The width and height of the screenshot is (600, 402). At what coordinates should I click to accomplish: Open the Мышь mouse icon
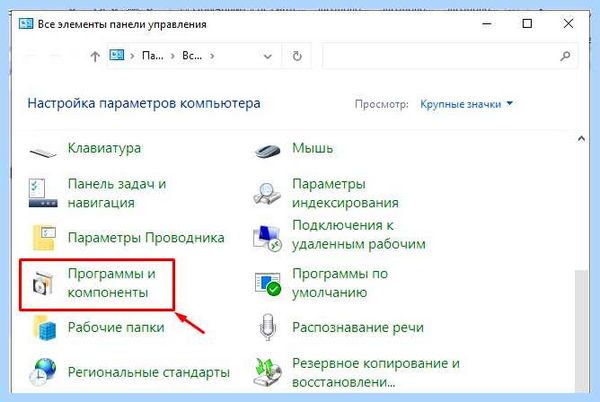tap(267, 150)
